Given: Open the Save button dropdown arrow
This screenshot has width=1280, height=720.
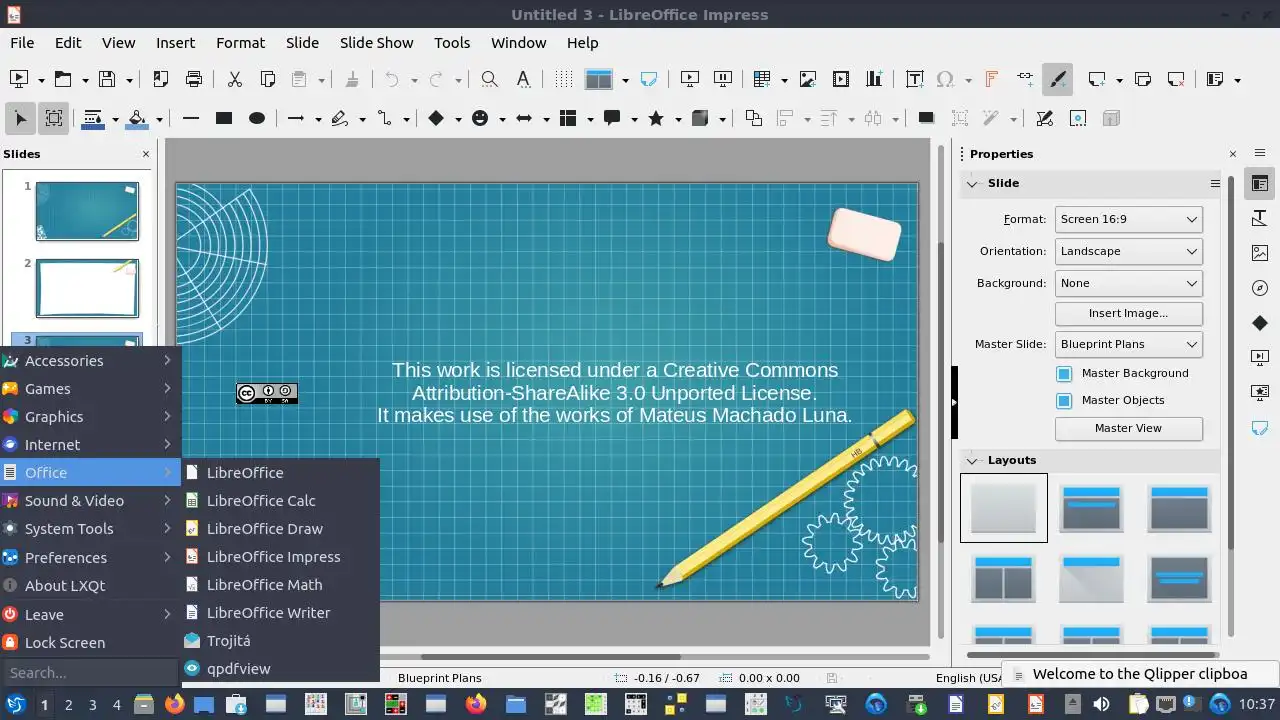Looking at the screenshot, I should pos(129,80).
